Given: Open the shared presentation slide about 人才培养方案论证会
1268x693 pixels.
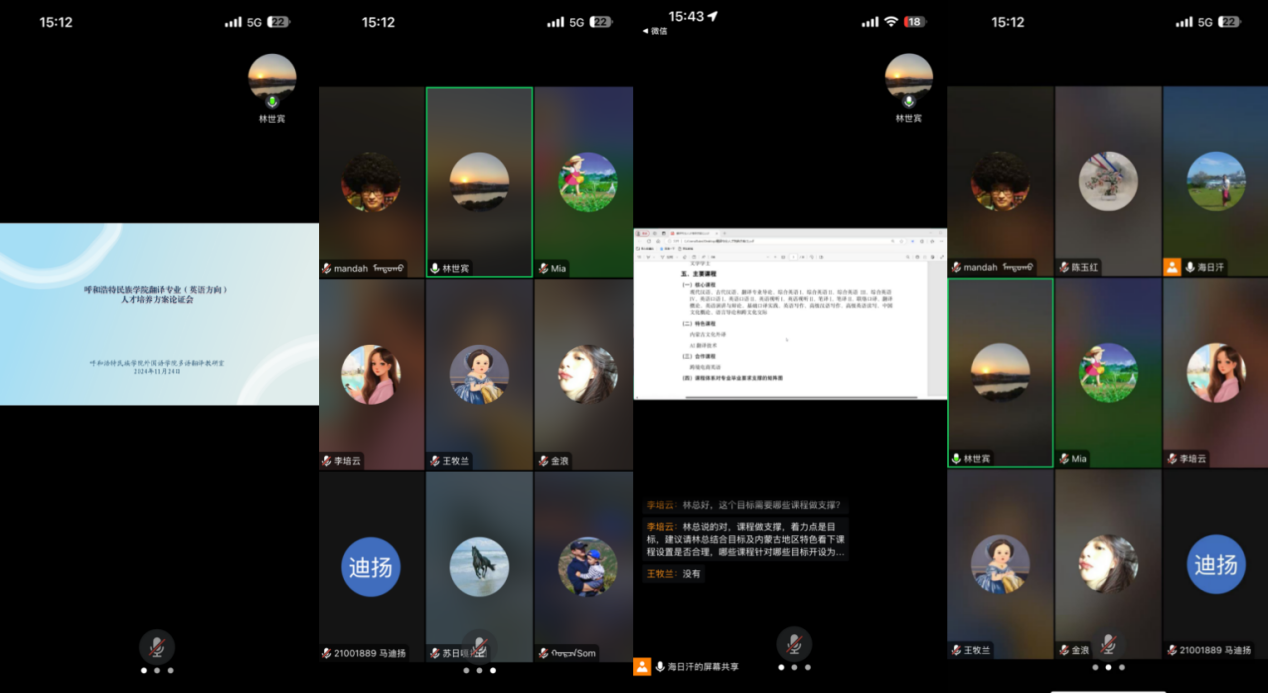Looking at the screenshot, I should (159, 313).
